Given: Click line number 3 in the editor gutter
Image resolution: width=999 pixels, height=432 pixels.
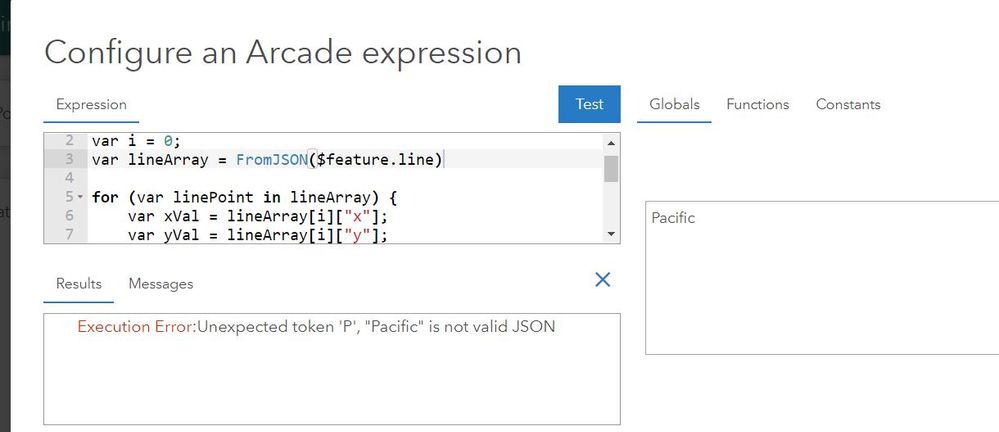Looking at the screenshot, I should [x=69, y=160].
